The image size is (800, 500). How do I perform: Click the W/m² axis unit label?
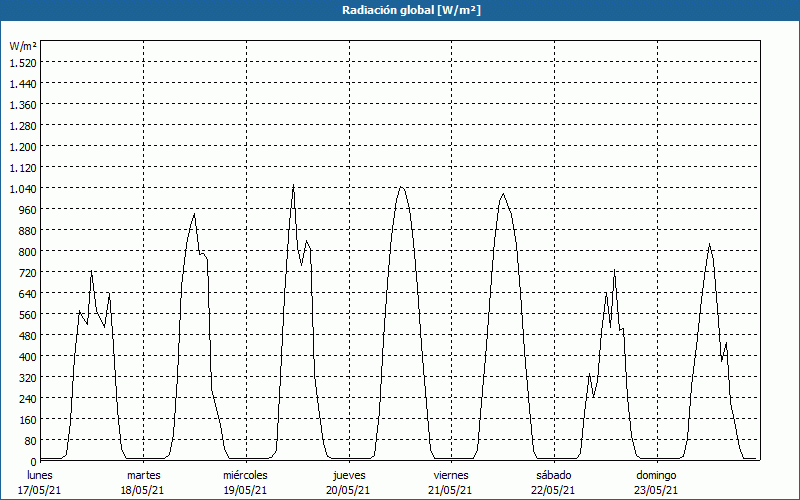point(23,46)
